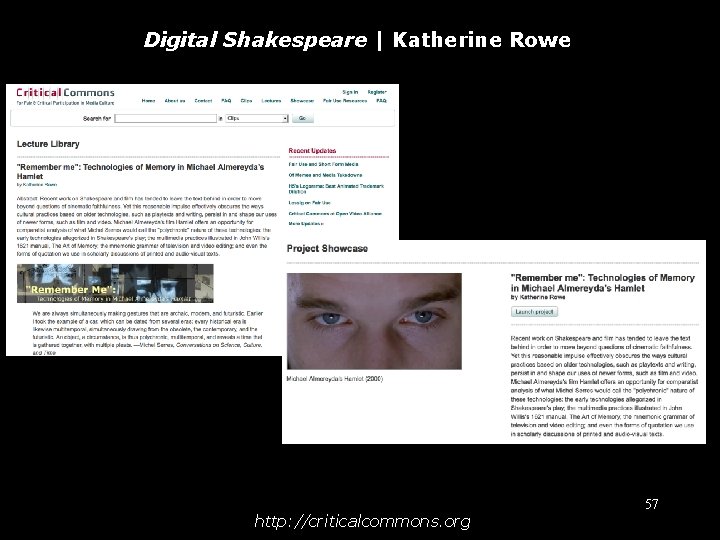720x540 pixels.
Task: Open the Showcase section
Action: pos(302,101)
